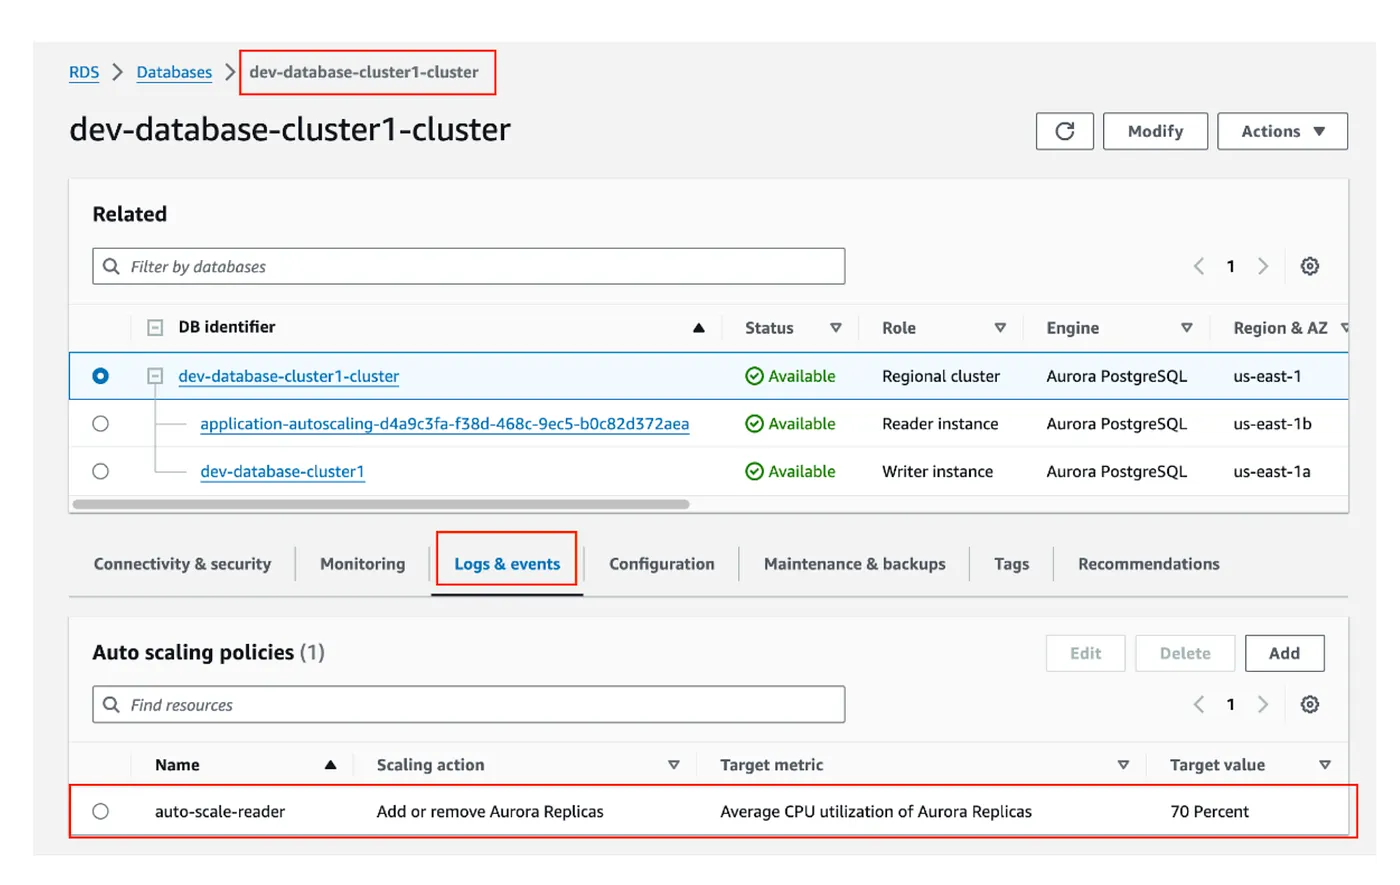Click the auto-scale-reader policy name

pos(220,812)
